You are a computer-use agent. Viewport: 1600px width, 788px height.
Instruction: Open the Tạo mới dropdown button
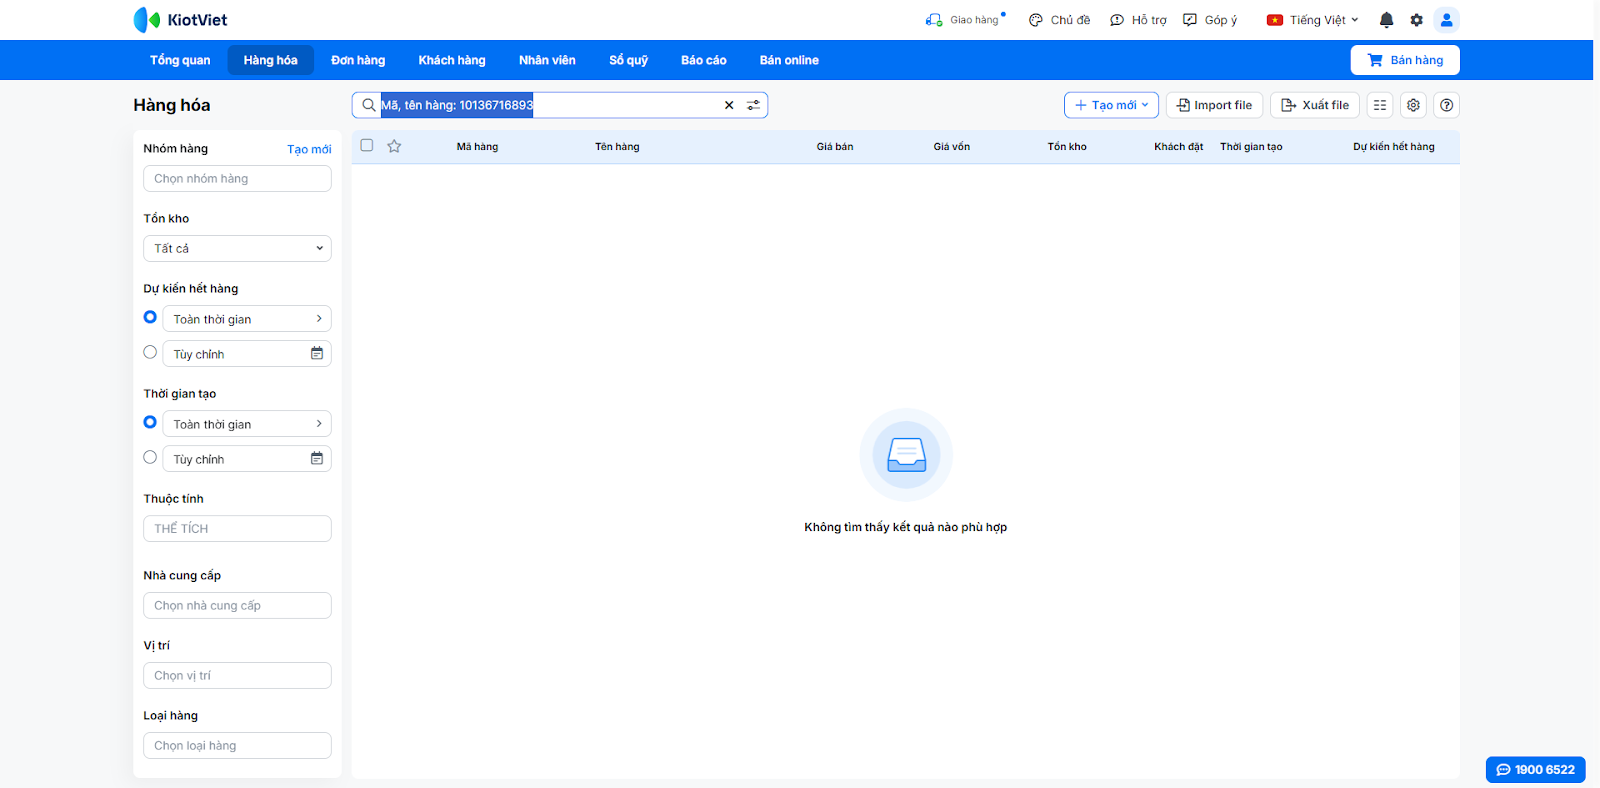pyautogui.click(x=1111, y=105)
